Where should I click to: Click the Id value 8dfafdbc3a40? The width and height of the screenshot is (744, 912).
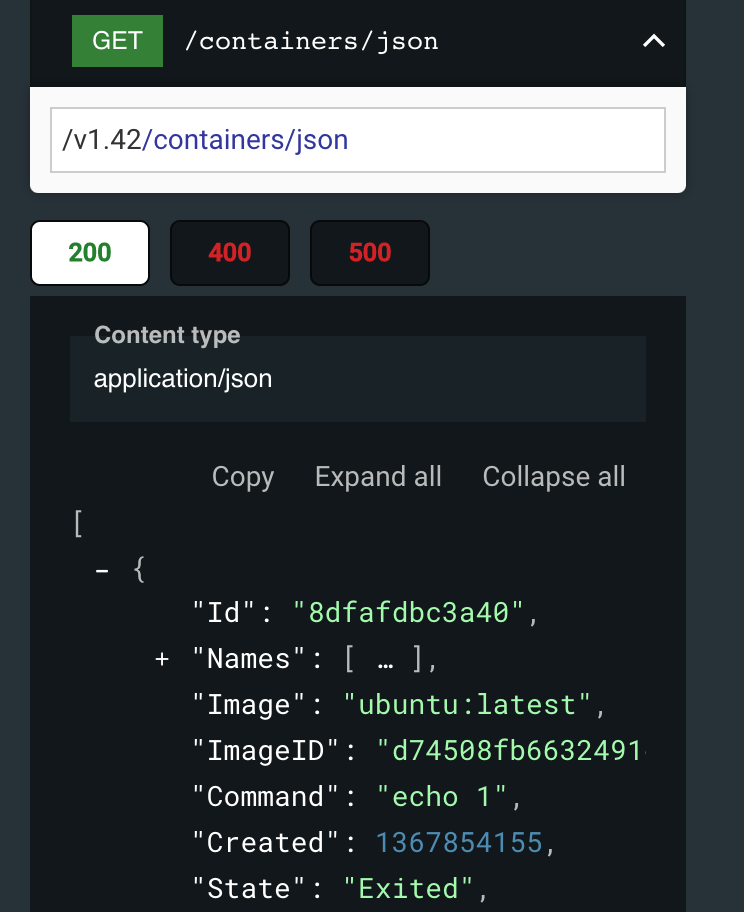pos(409,613)
